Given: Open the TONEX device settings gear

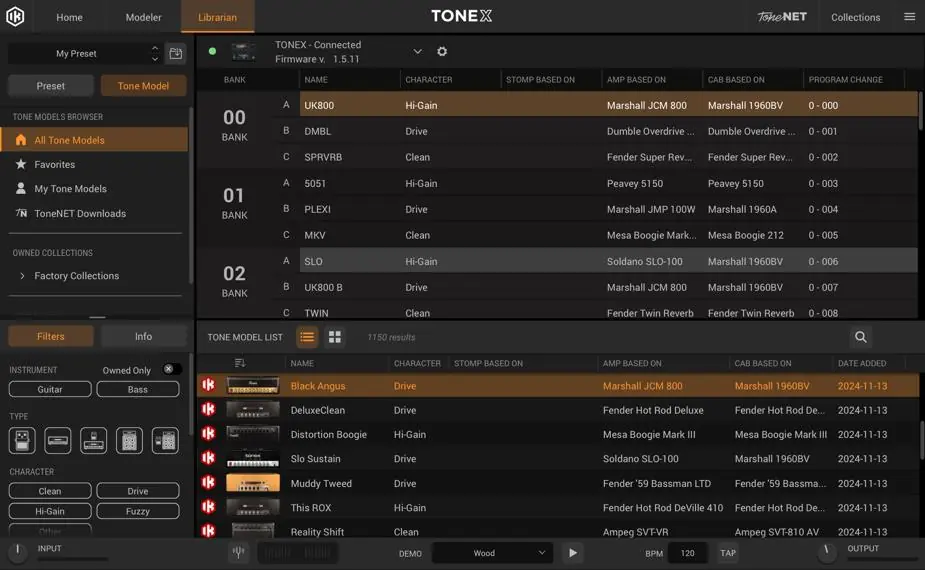Looking at the screenshot, I should click(442, 51).
